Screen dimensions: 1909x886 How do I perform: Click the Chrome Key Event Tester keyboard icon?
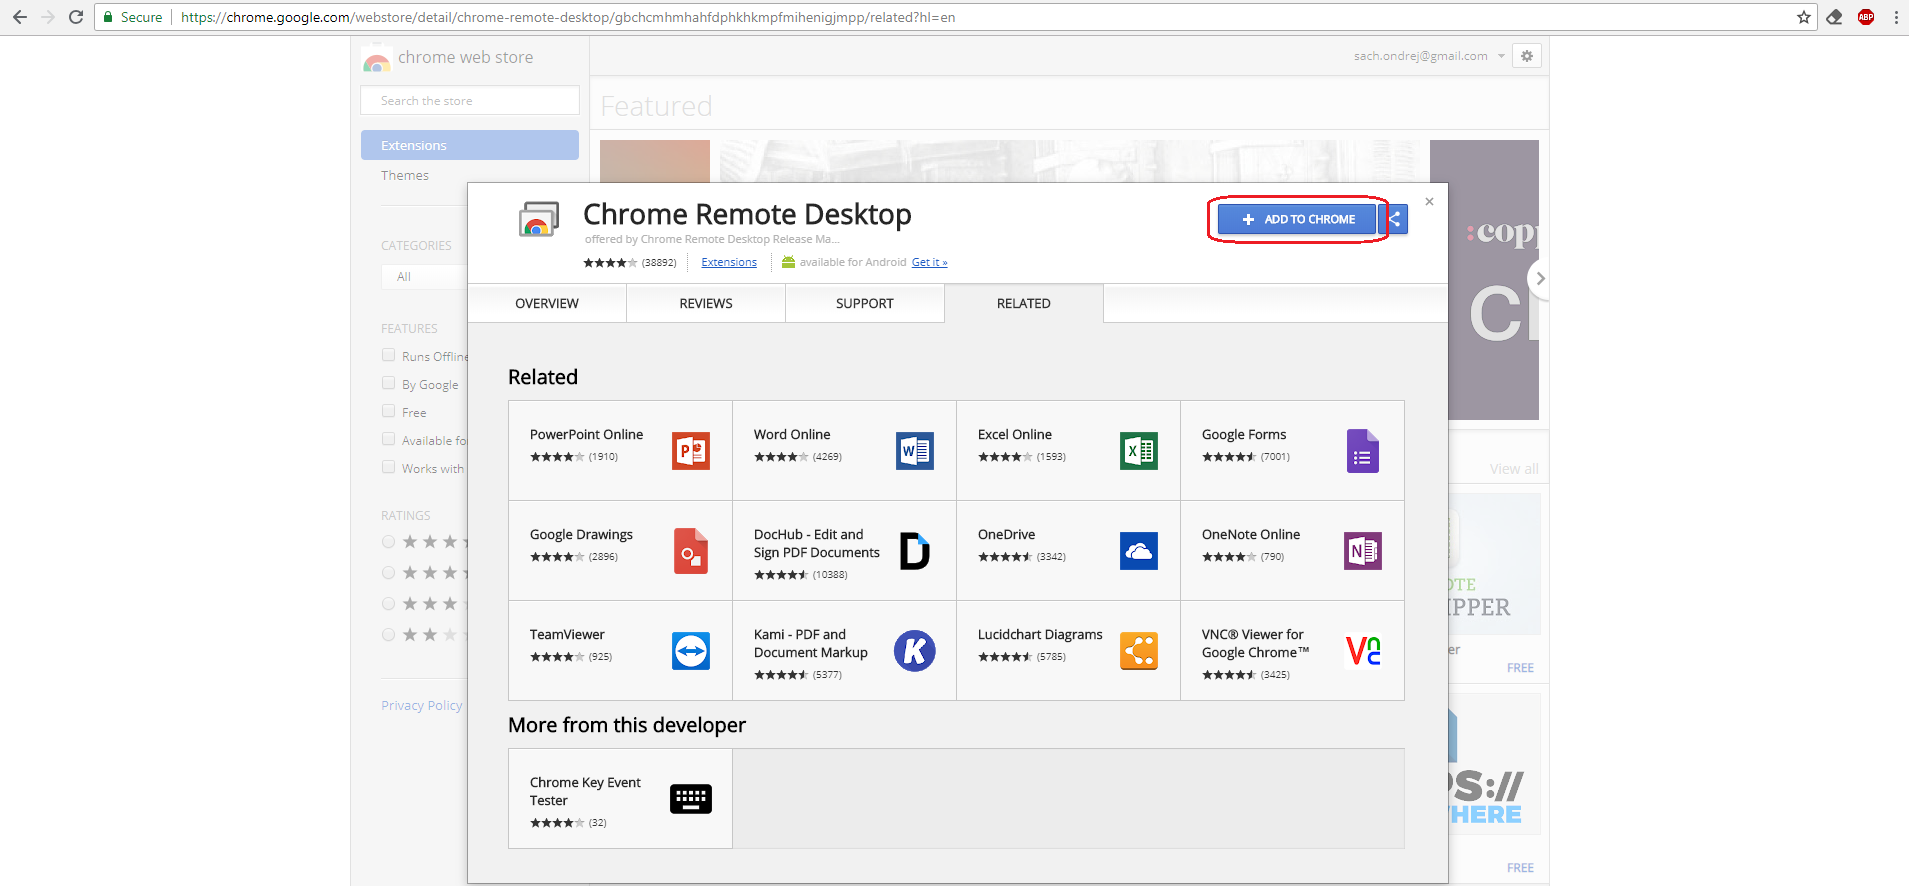click(x=690, y=799)
